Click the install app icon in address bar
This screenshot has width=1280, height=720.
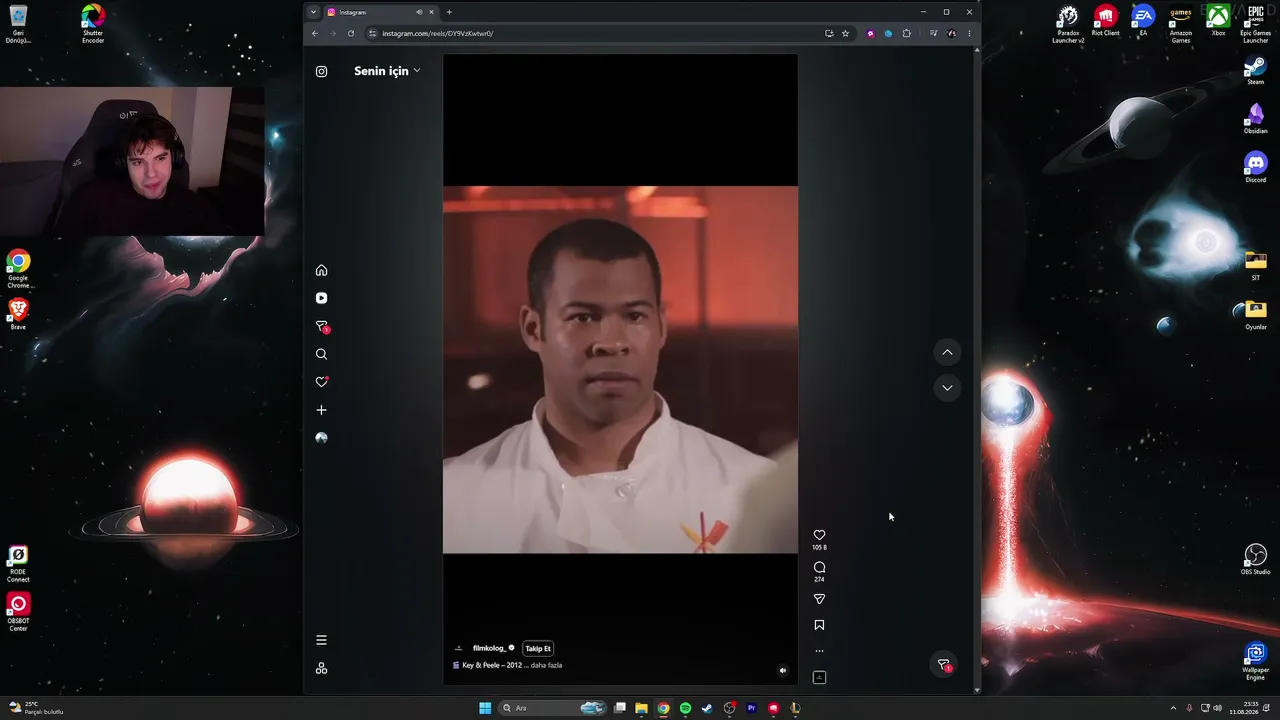(x=829, y=33)
